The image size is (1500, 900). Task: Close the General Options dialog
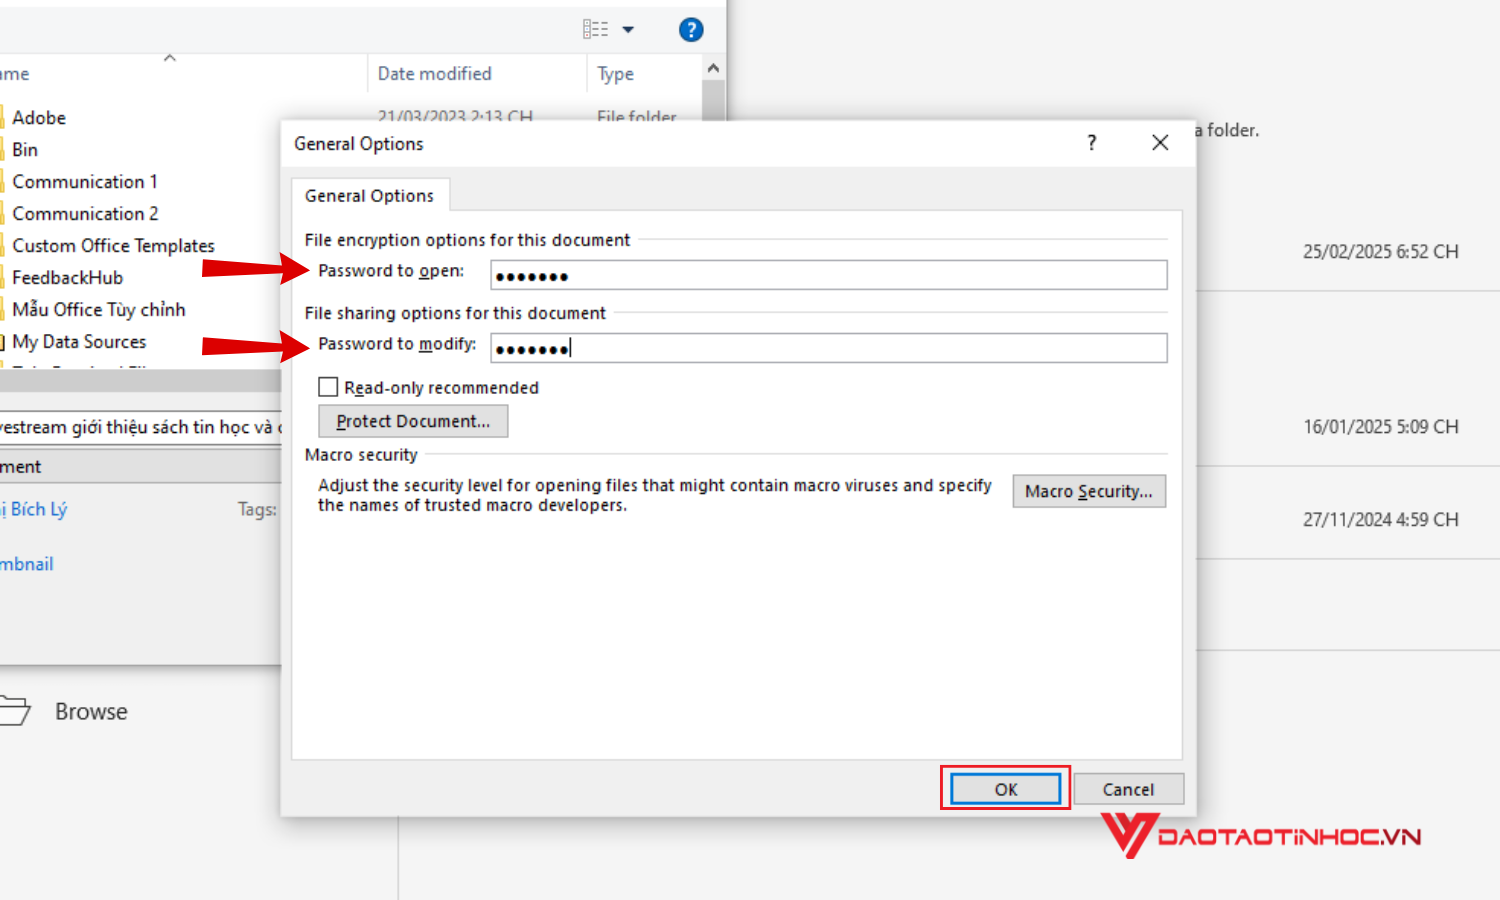click(1160, 143)
